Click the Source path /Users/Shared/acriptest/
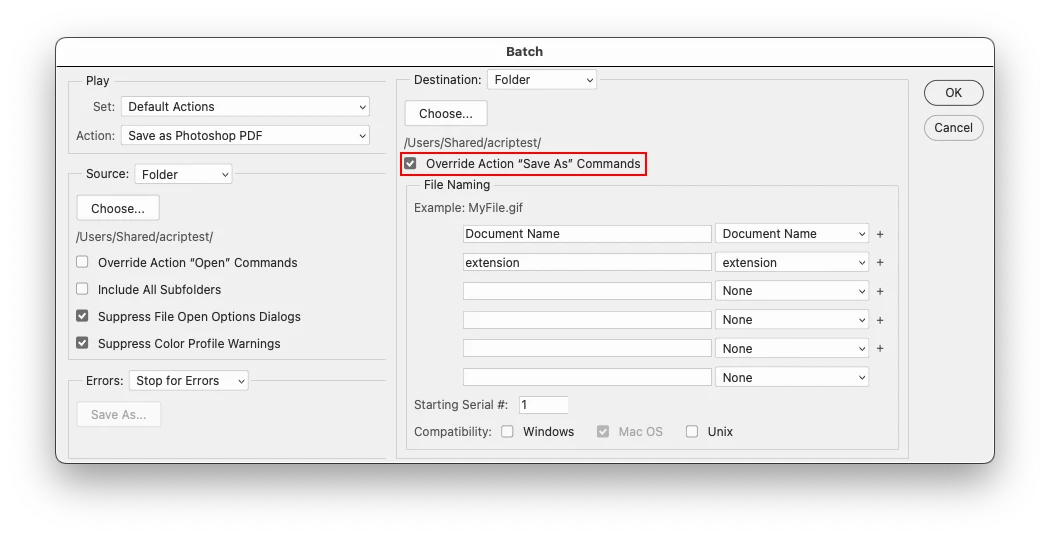 click(145, 237)
